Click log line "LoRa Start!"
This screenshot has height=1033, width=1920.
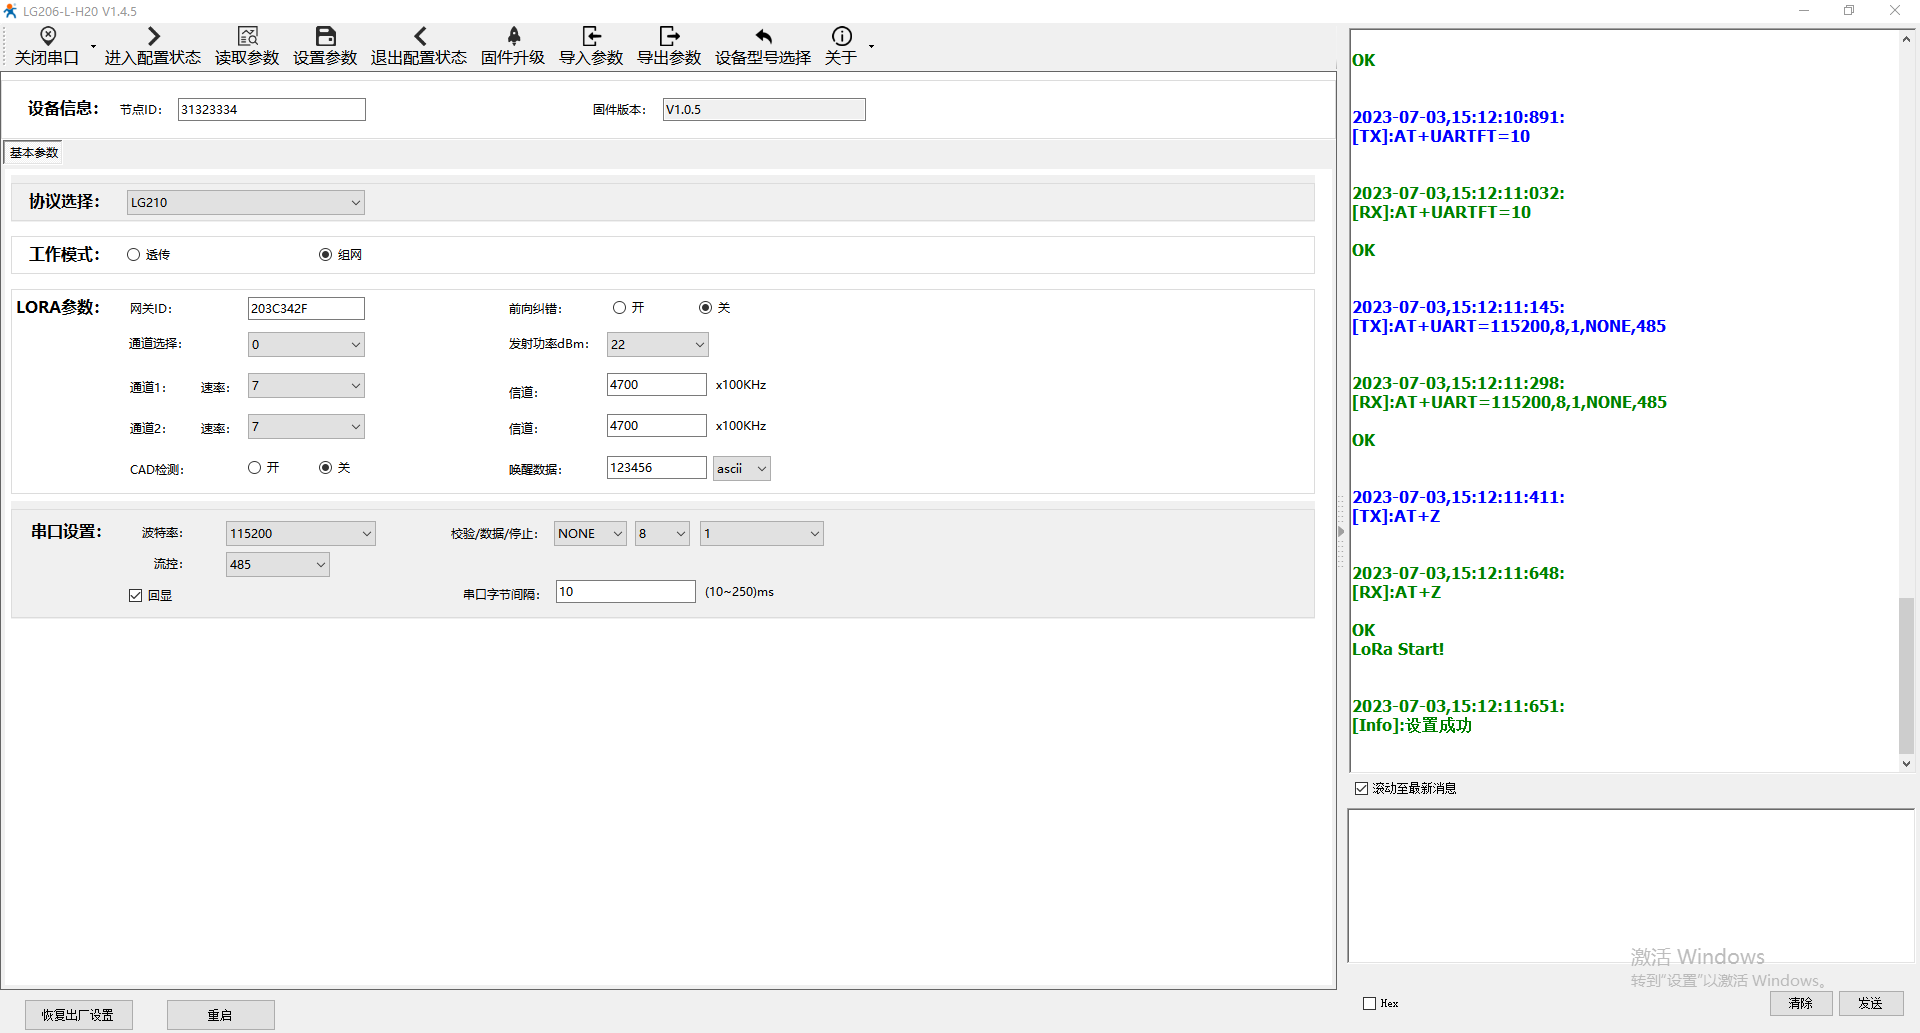[x=1398, y=650]
